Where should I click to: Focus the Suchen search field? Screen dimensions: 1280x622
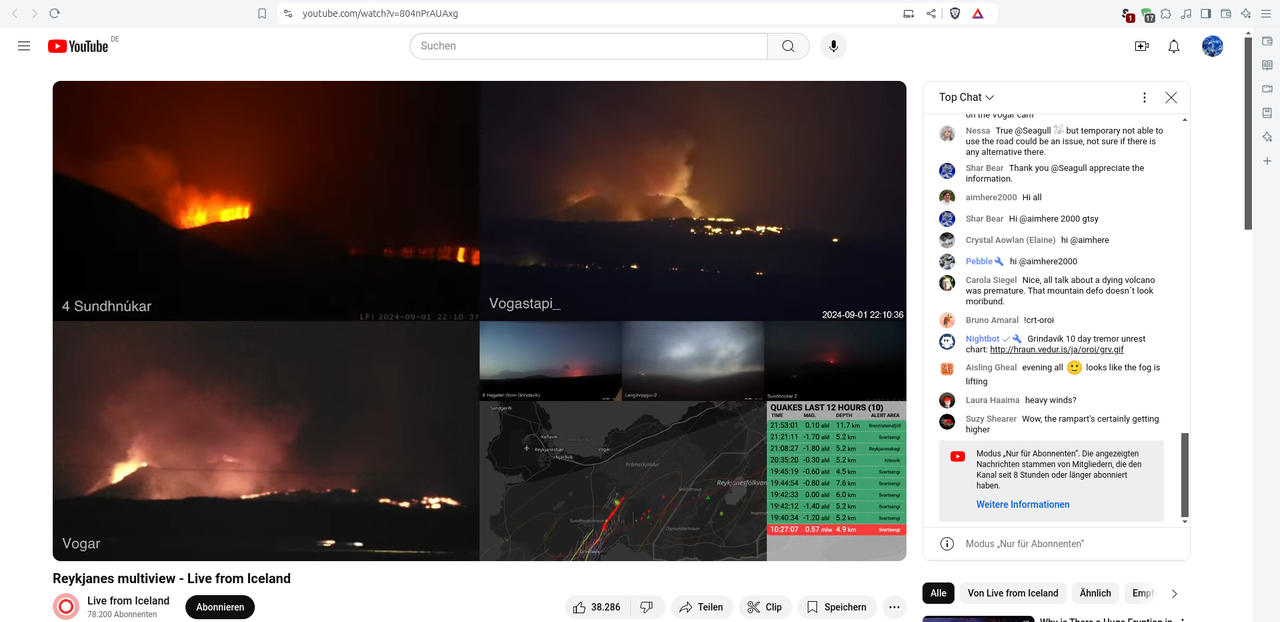pos(588,46)
